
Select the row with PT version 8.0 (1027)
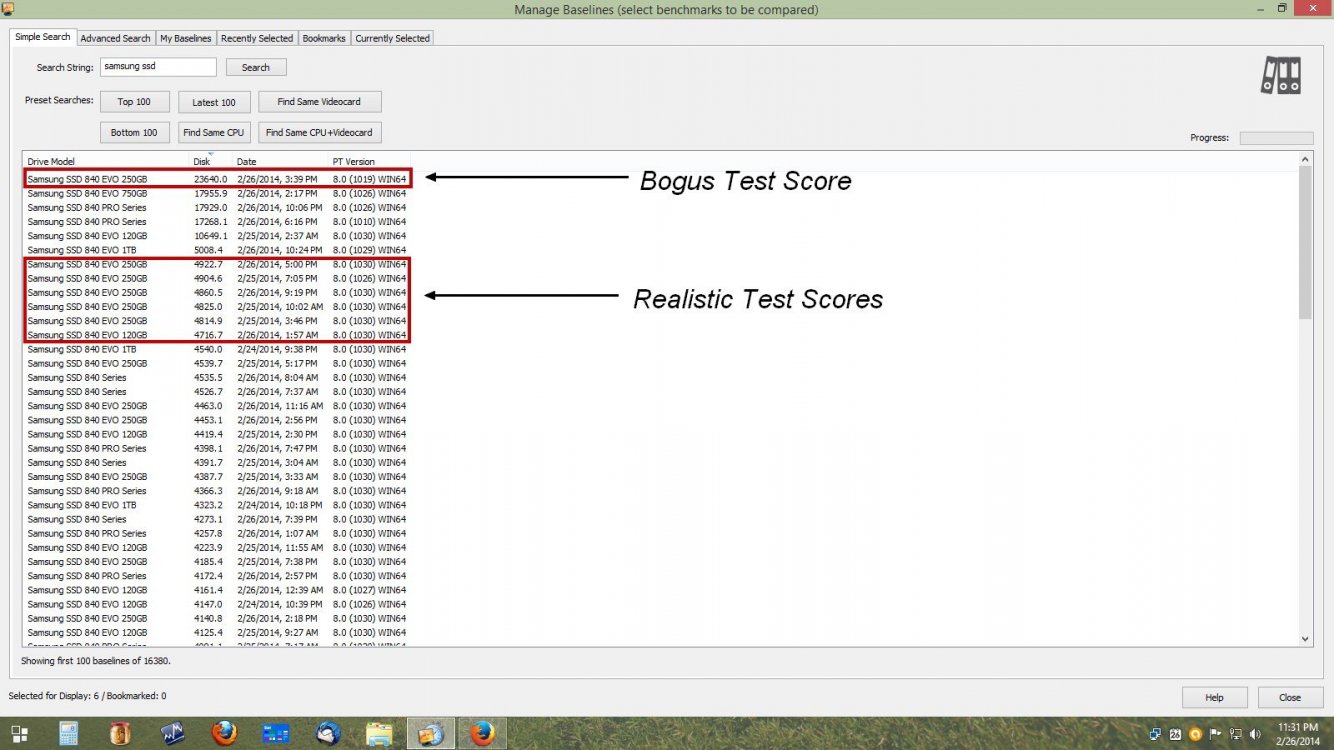click(x=217, y=590)
